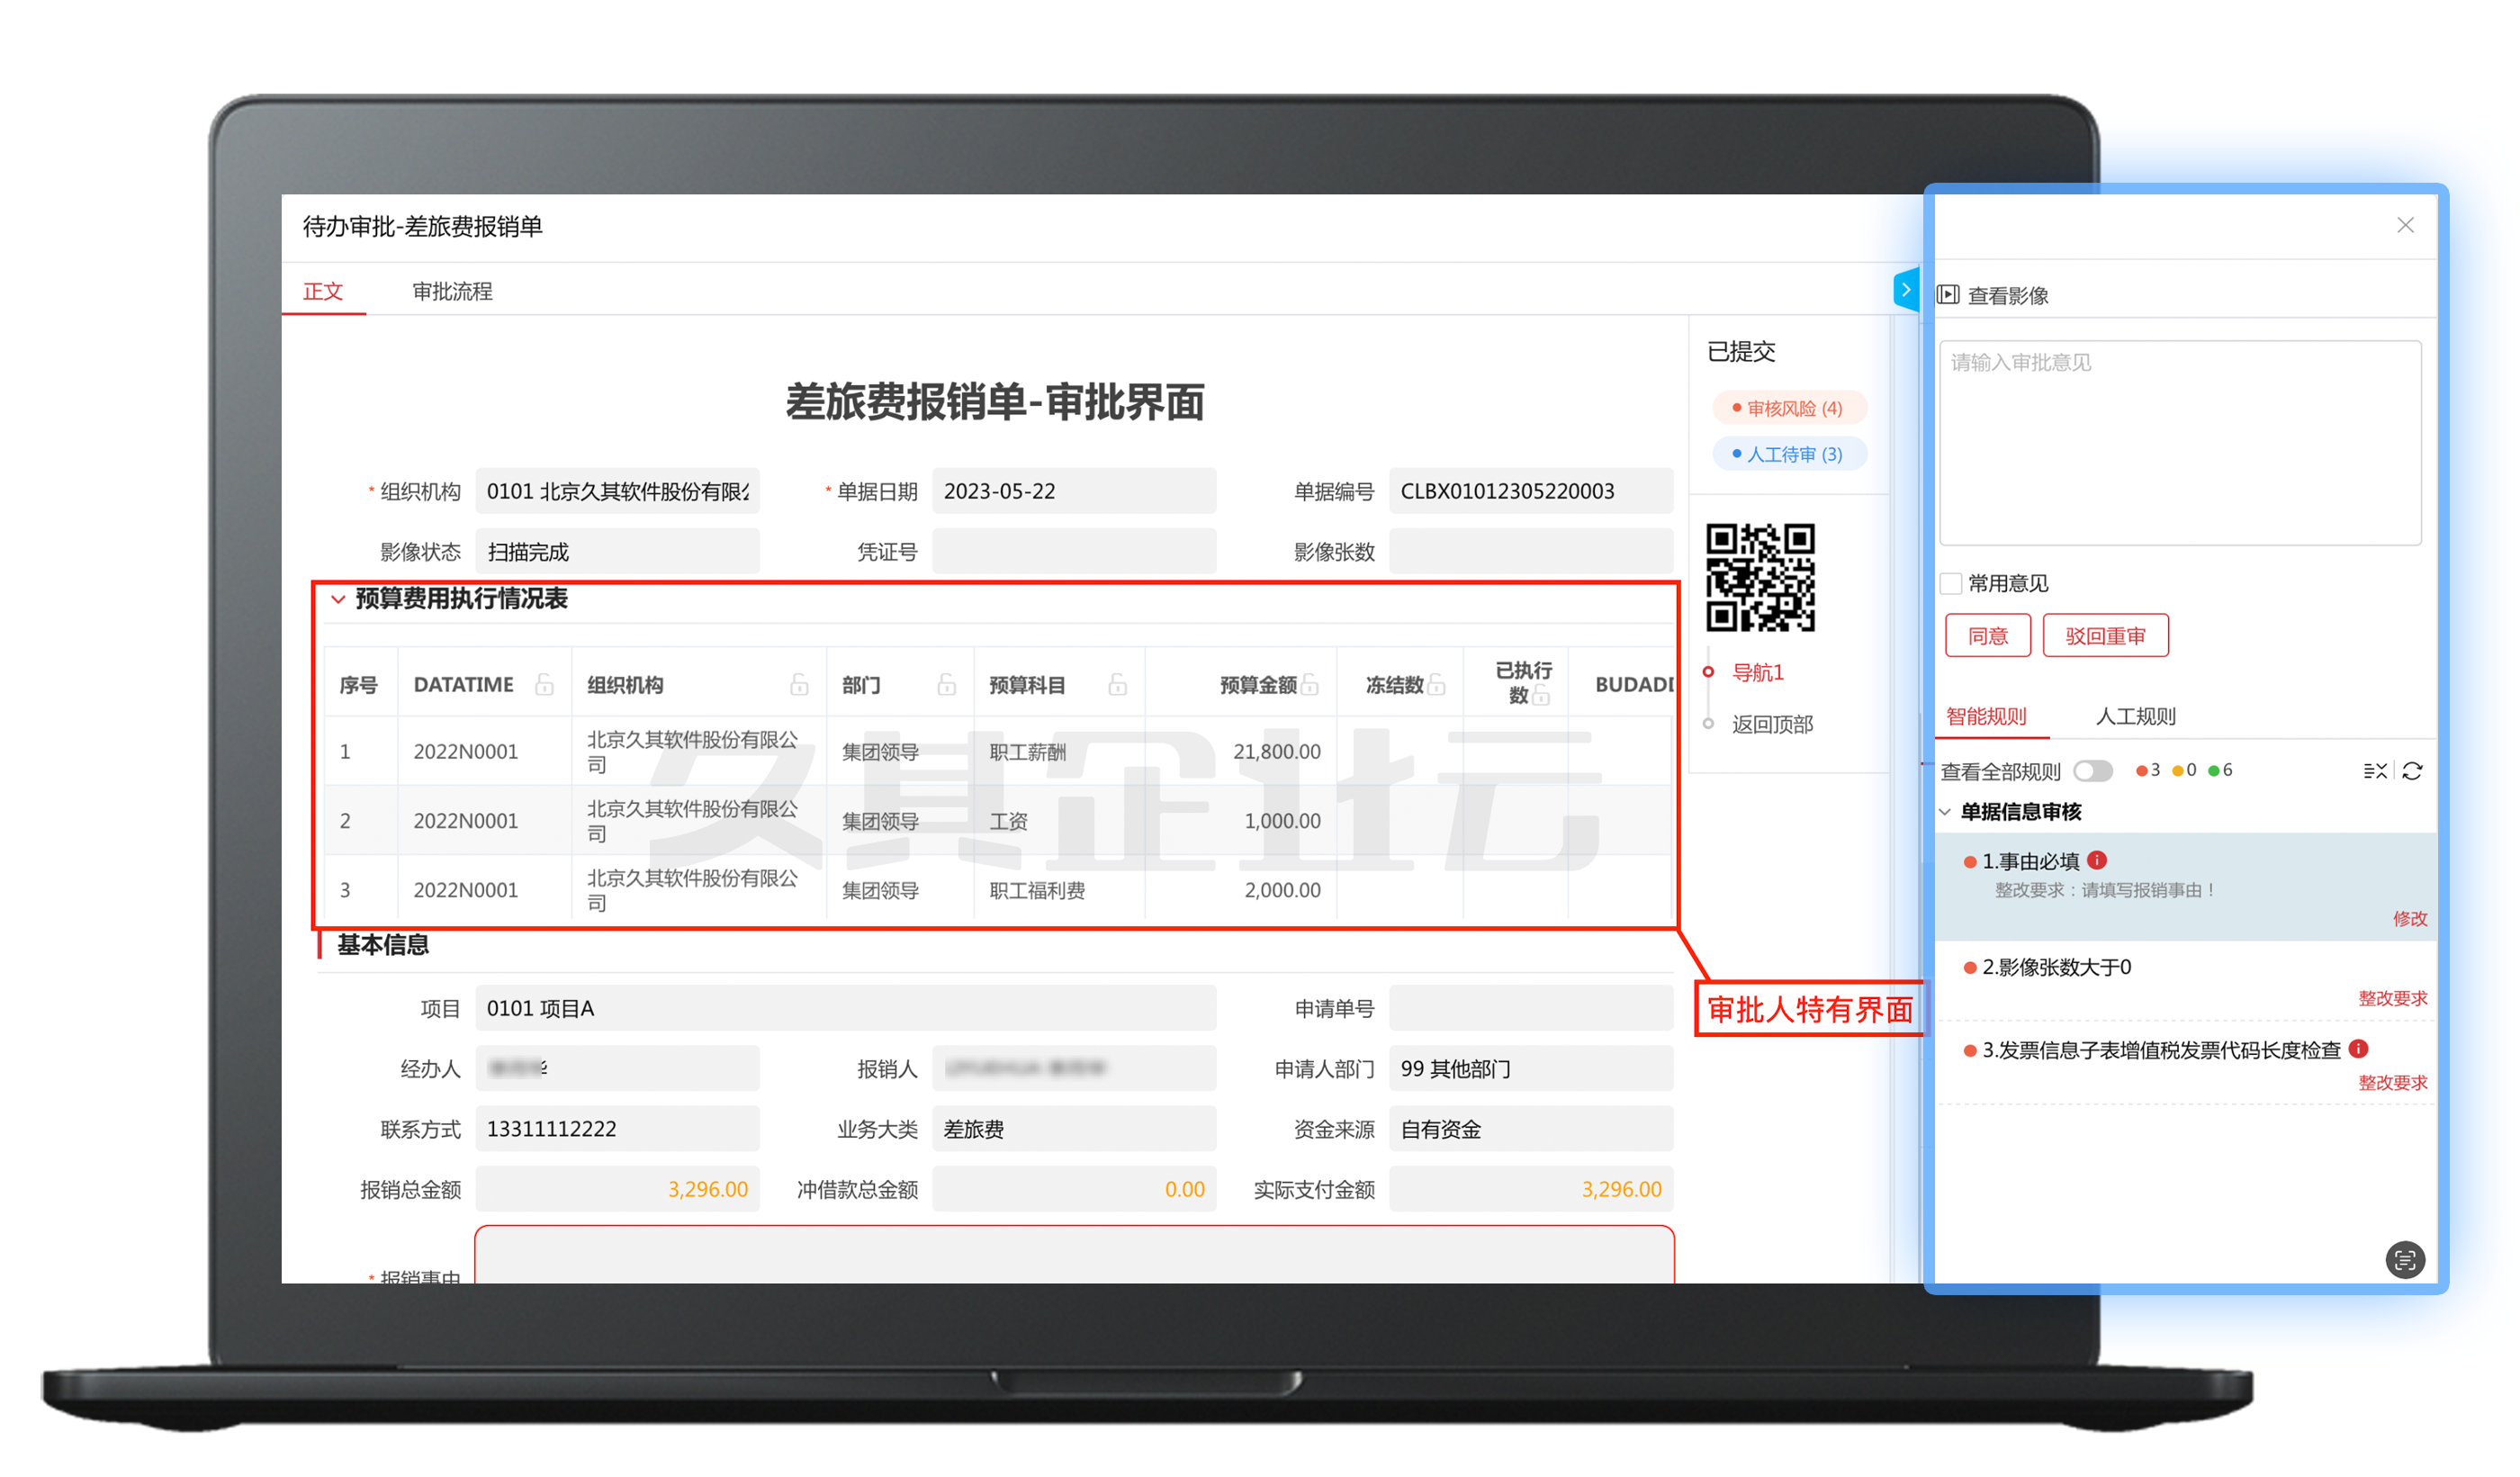Screen dimensions: 2520x1477
Task: Click the lock icon in 预算科目 column header
Action: 1117,684
